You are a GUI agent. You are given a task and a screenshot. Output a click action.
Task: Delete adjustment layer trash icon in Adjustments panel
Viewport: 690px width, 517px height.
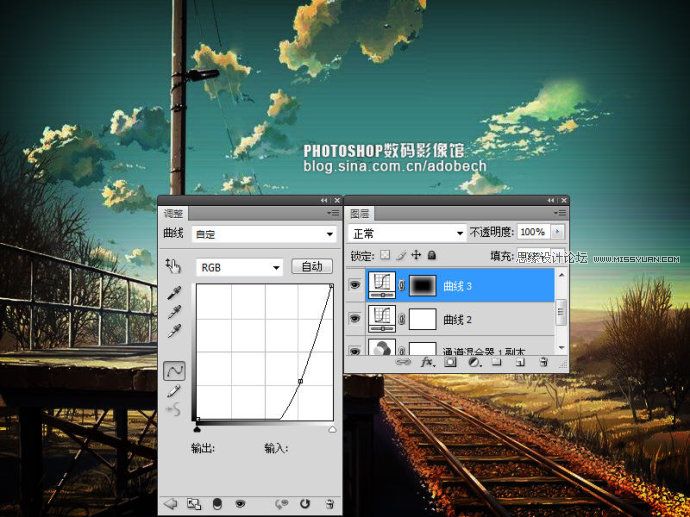(x=330, y=504)
